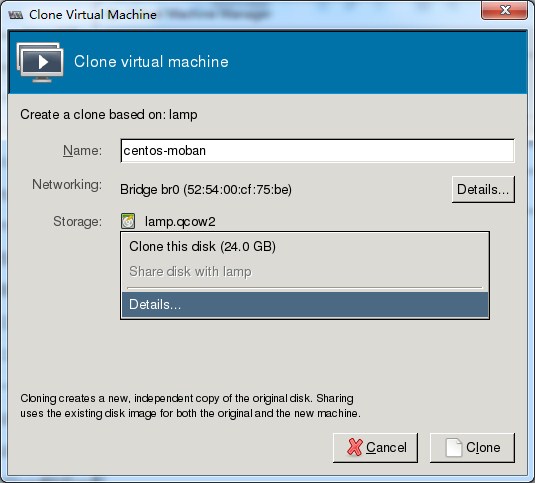The height and width of the screenshot is (483, 535).
Task: Click the Bridge br0 MAC address text
Action: coord(206,189)
